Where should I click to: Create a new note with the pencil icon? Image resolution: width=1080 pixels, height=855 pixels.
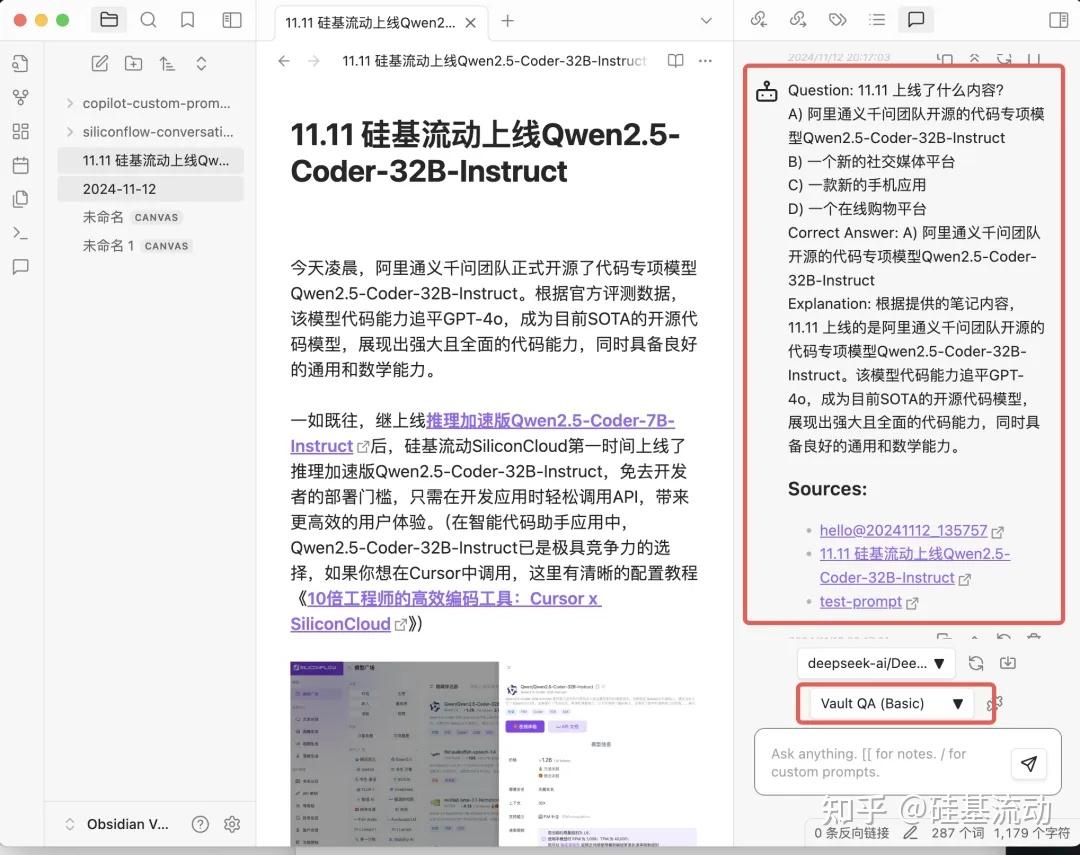(99, 62)
